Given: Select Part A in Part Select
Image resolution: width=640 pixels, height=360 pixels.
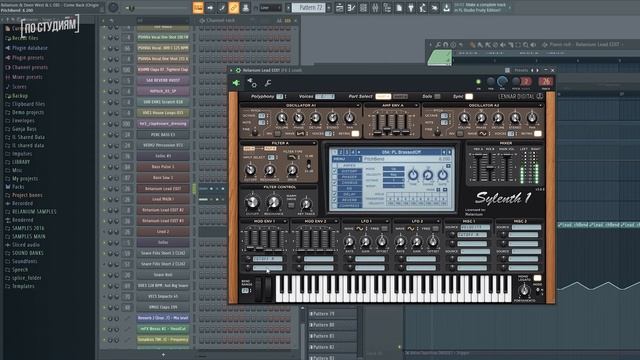Looking at the screenshot, I should coord(383,96).
